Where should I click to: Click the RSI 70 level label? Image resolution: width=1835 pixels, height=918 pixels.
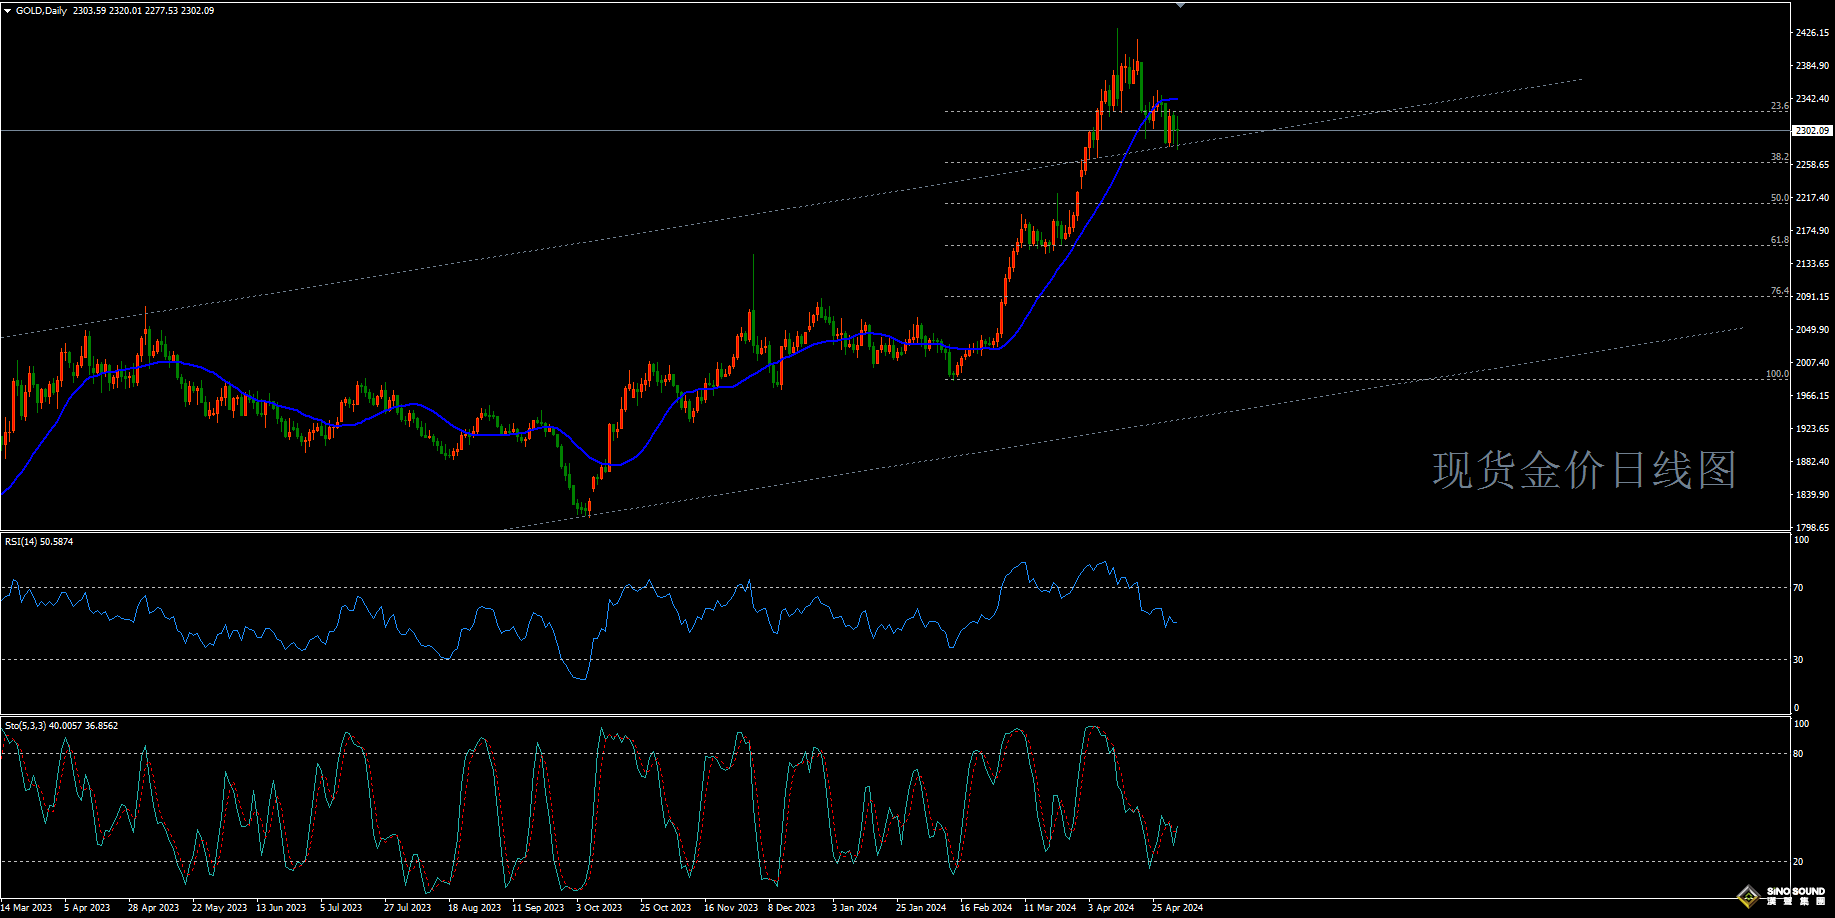point(1798,588)
